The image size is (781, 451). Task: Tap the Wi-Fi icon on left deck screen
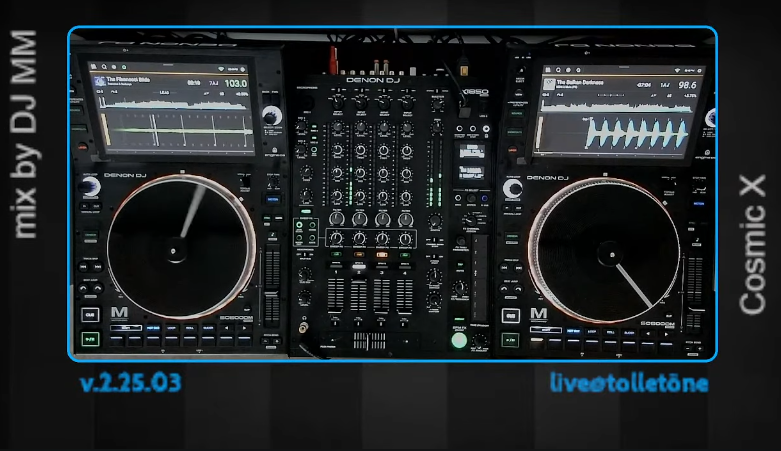(x=221, y=69)
